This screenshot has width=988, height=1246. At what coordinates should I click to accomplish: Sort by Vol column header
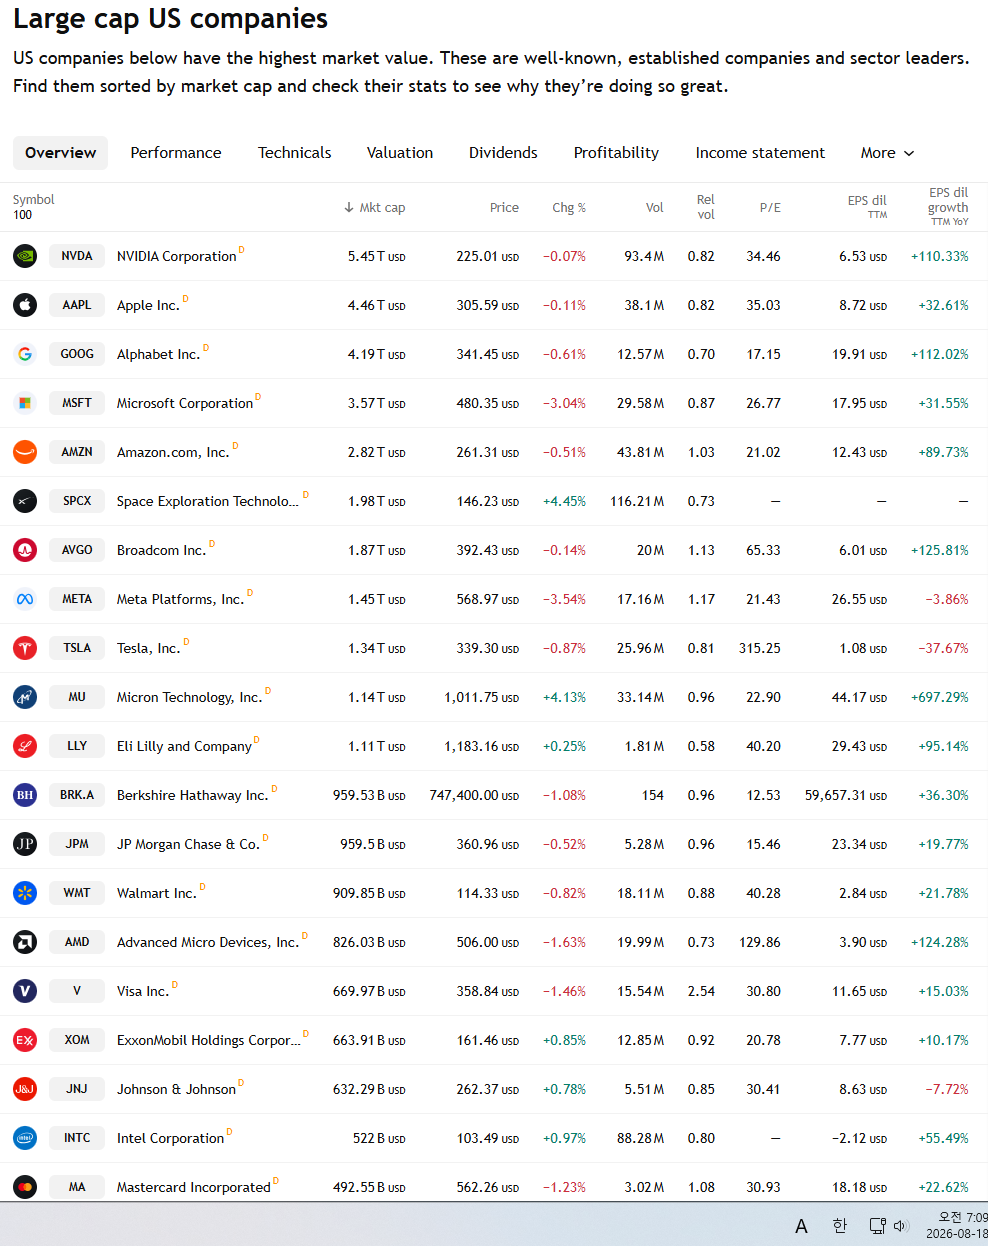655,208
